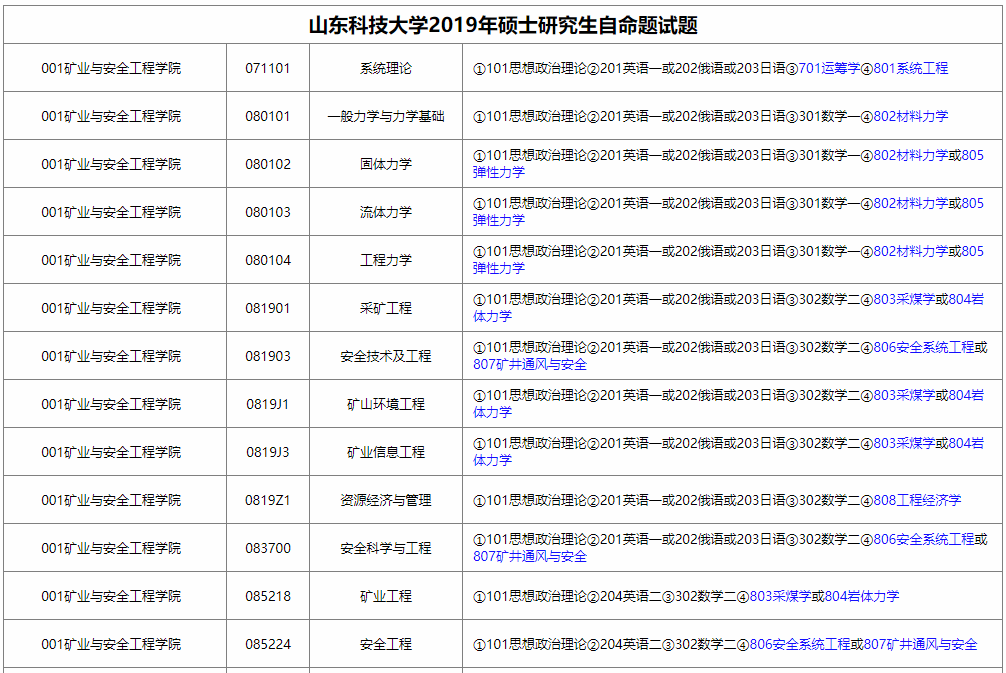
Task: Select major code 071101
Action: click(x=268, y=68)
